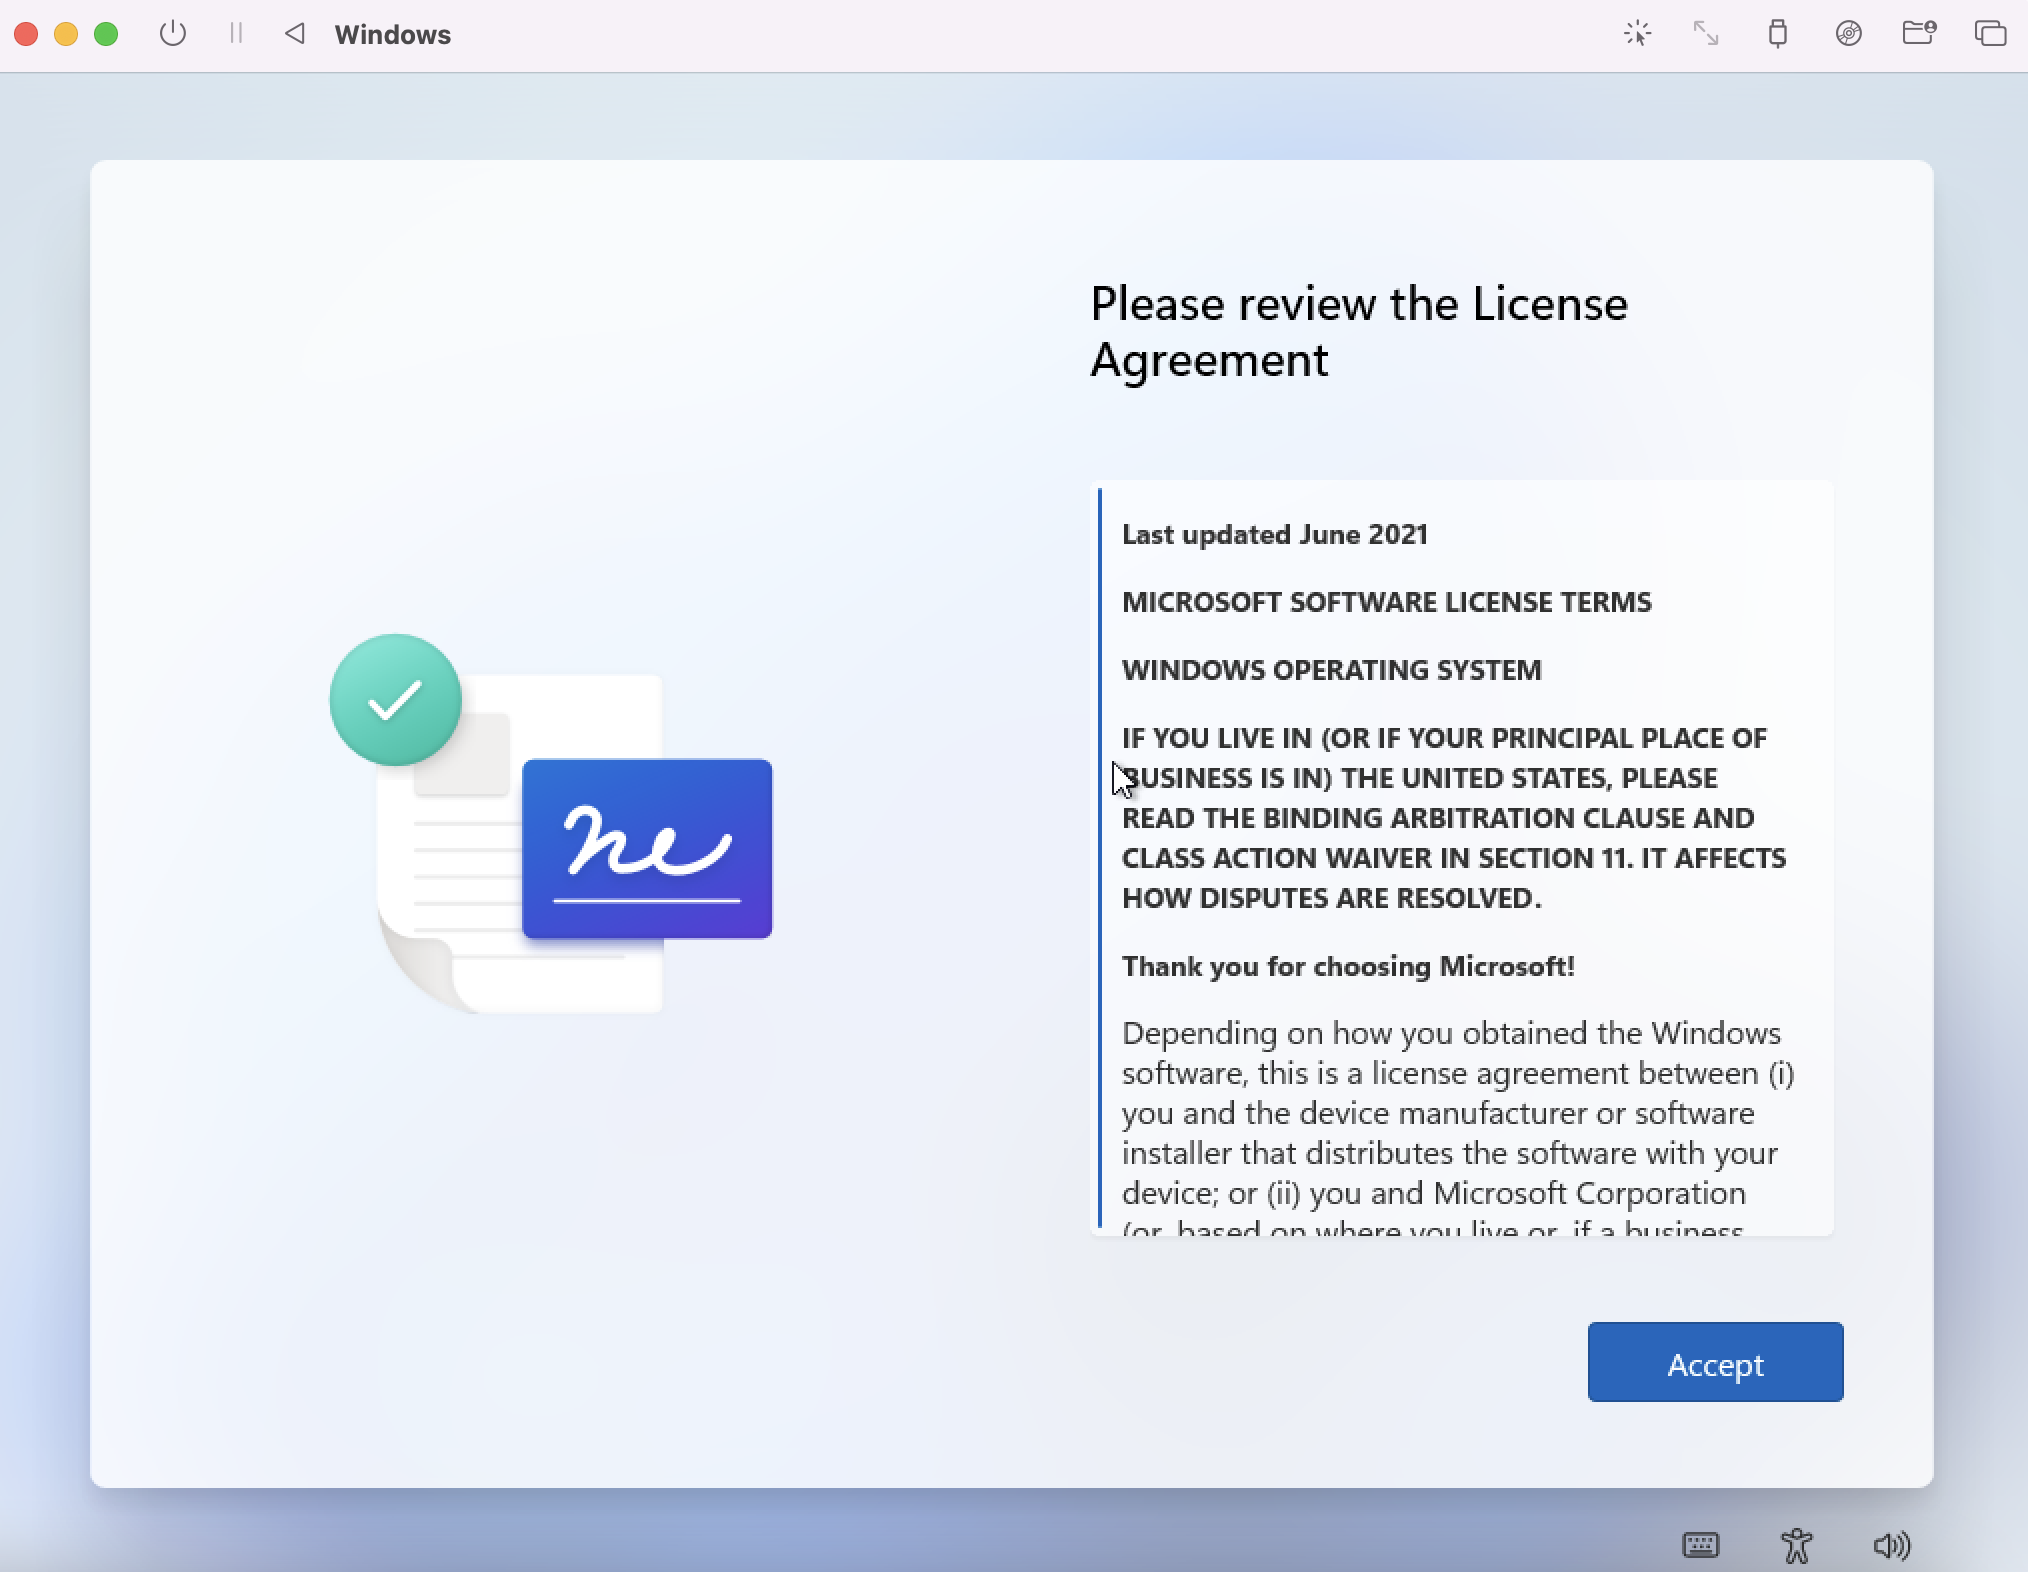The width and height of the screenshot is (2028, 1572).
Task: Click the MICROSOFT SOFTWARE LICENSE TERMS heading
Action: click(x=1386, y=602)
